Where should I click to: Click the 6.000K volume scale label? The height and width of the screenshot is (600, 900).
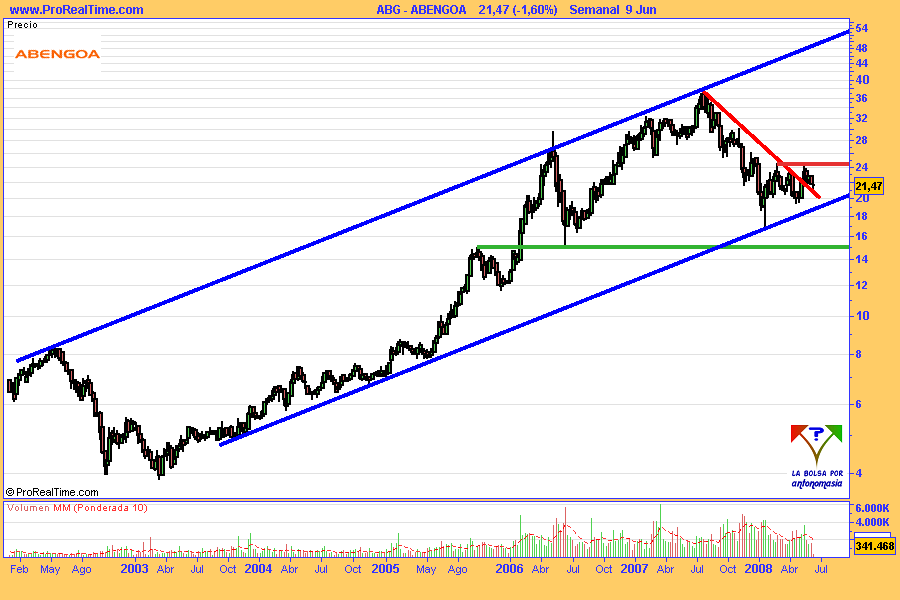pos(872,508)
